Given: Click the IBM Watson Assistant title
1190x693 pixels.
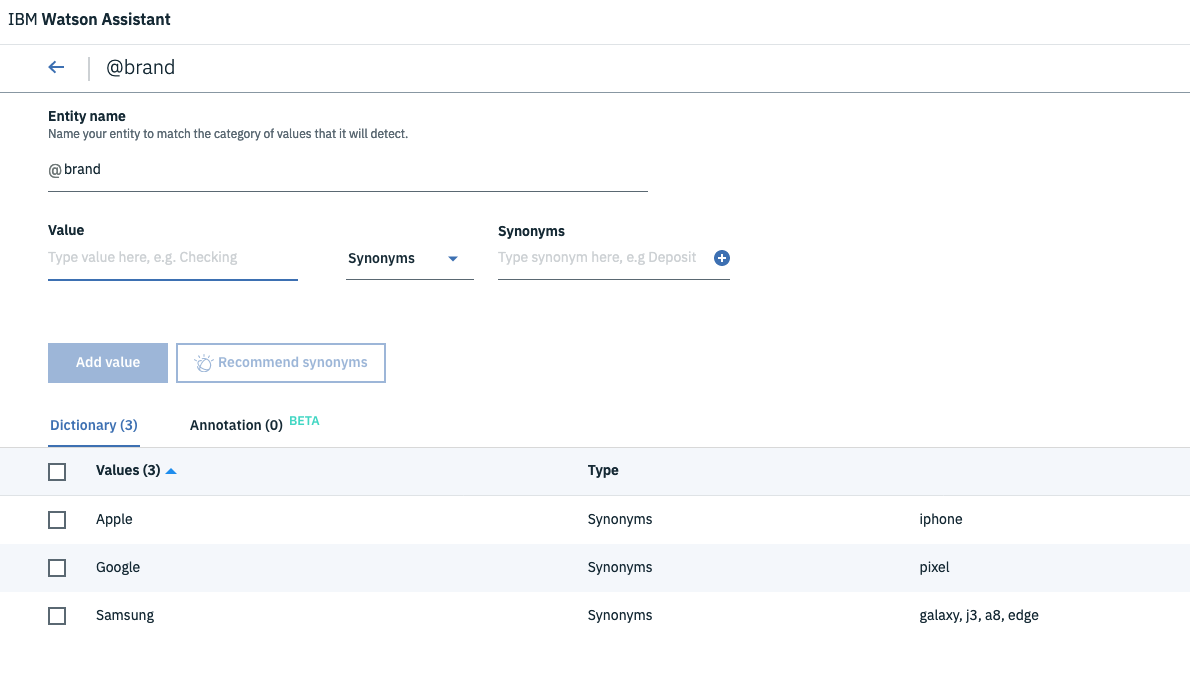Looking at the screenshot, I should coord(89,19).
